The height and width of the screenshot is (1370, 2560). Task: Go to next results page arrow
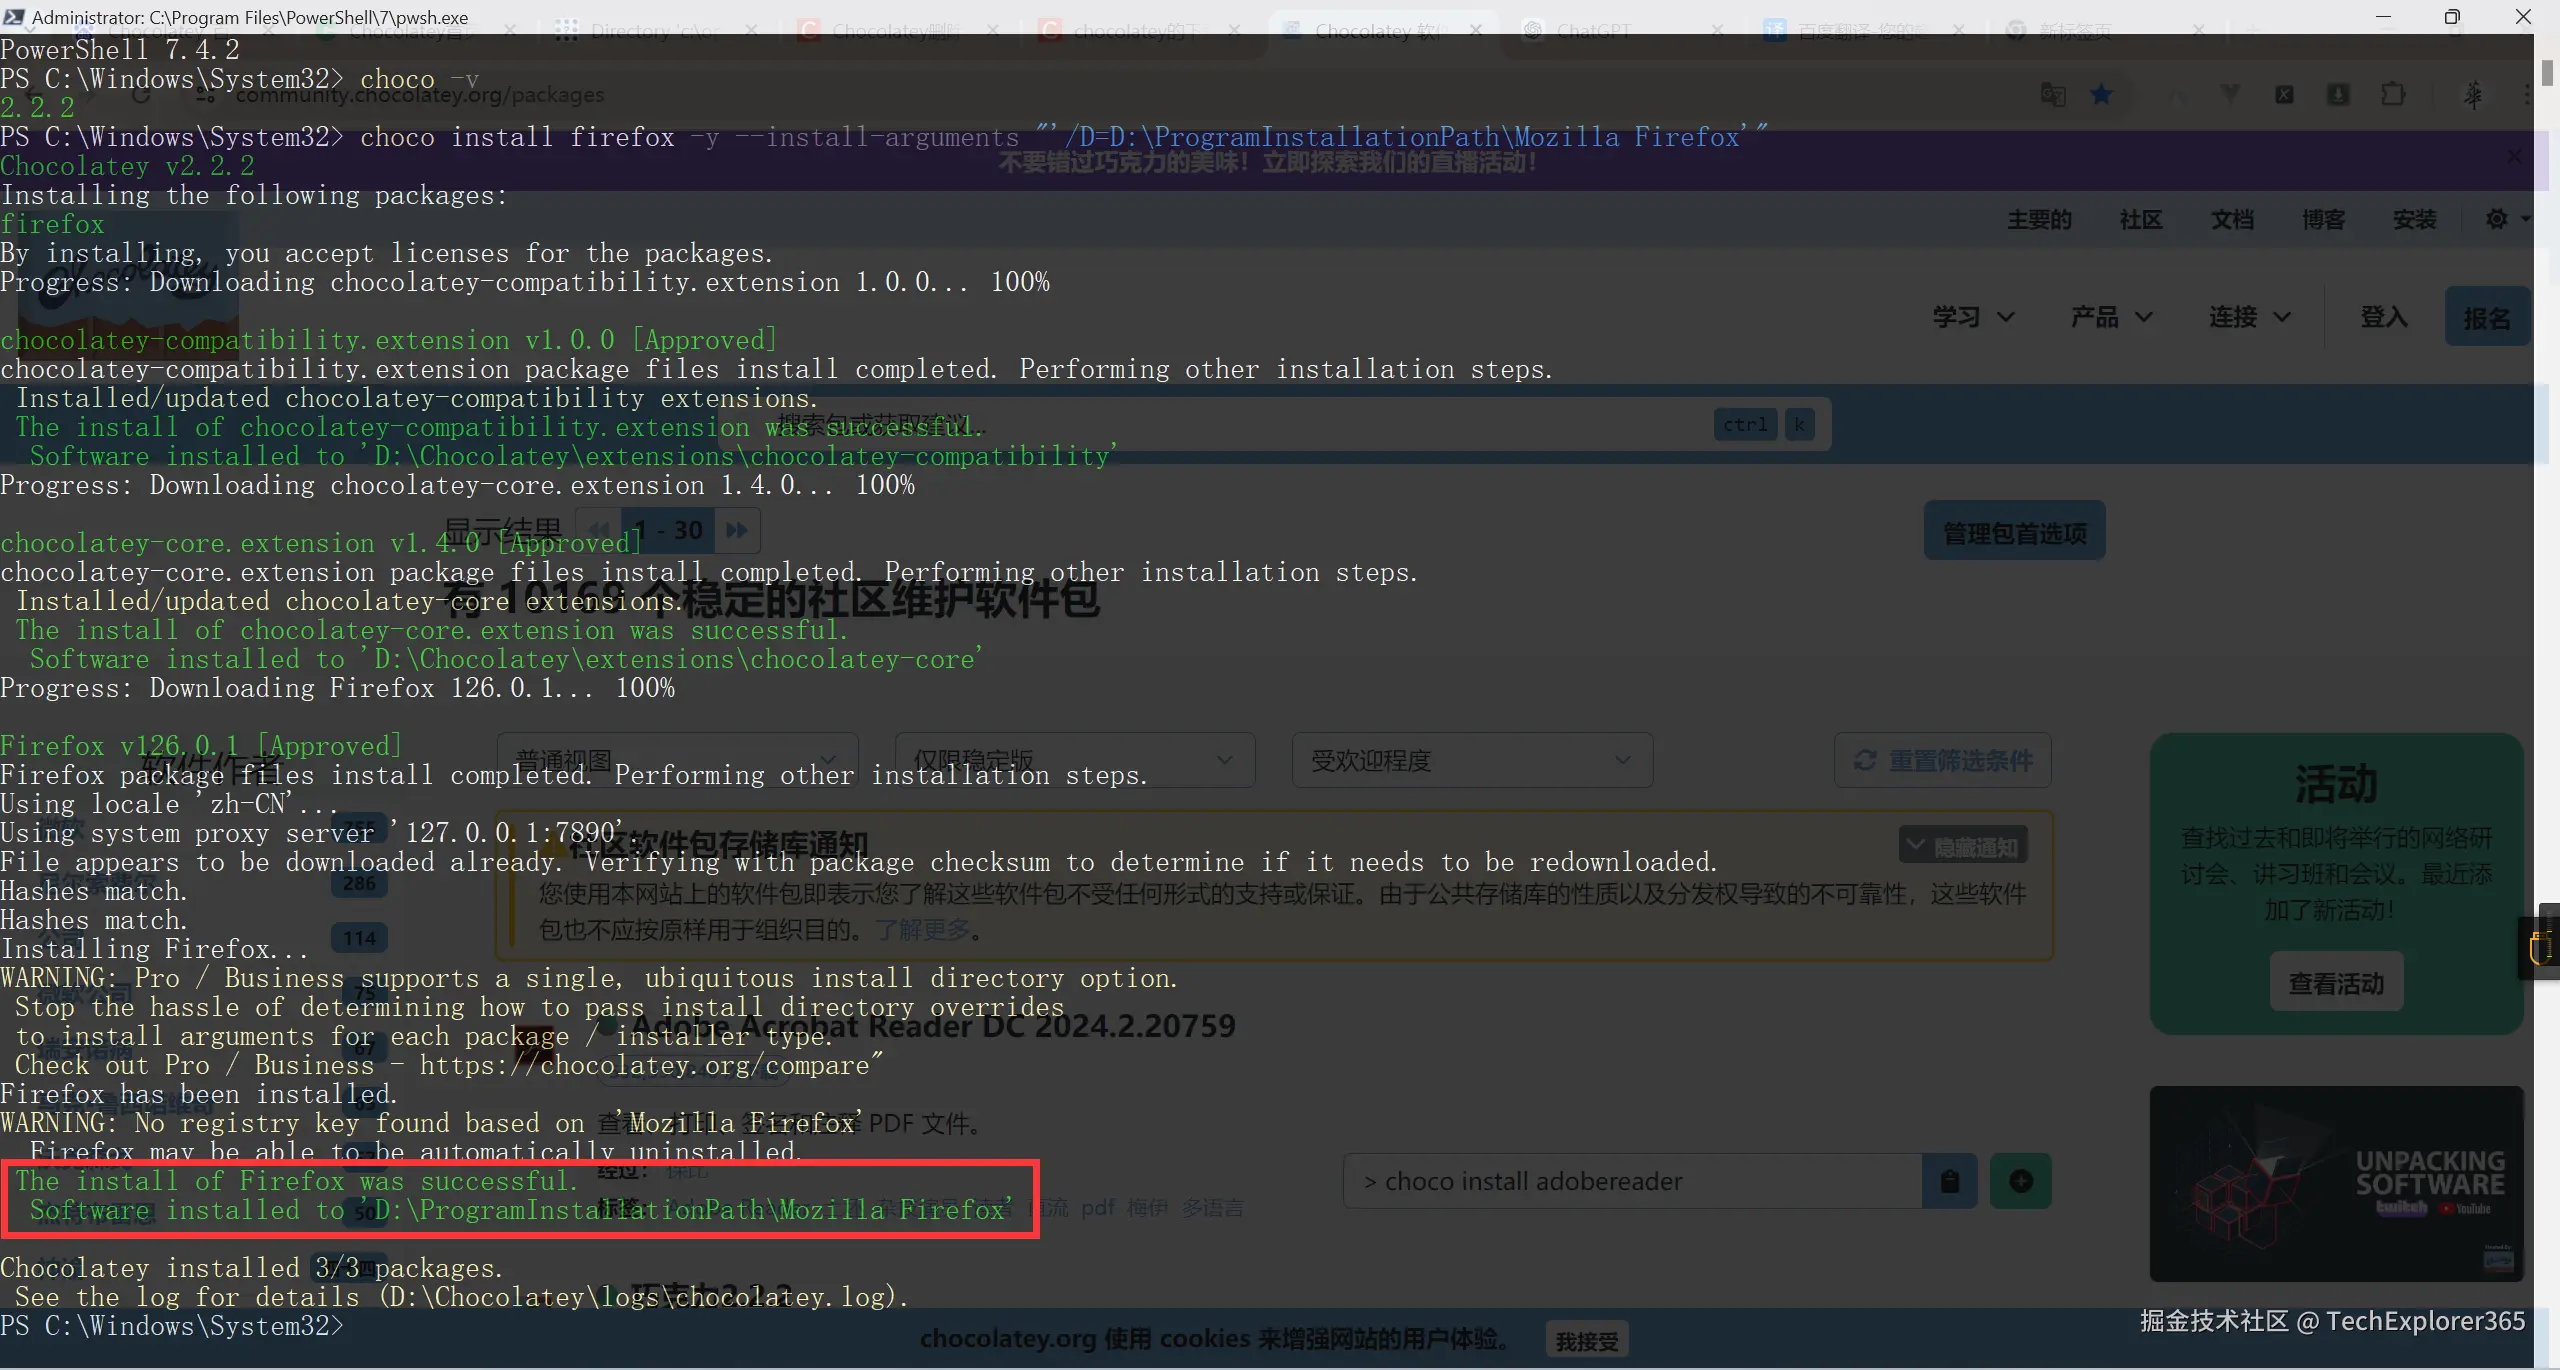(x=737, y=530)
